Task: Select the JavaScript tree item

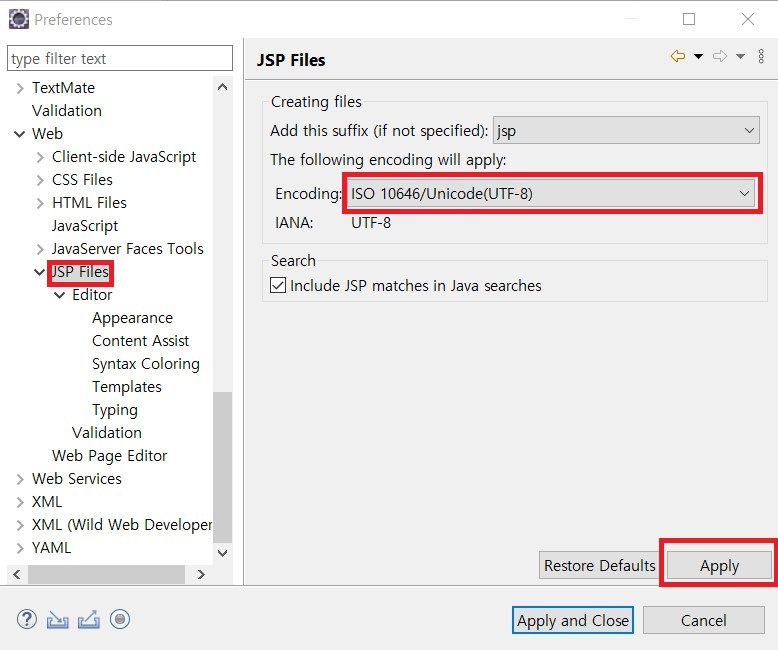Action: tap(85, 226)
